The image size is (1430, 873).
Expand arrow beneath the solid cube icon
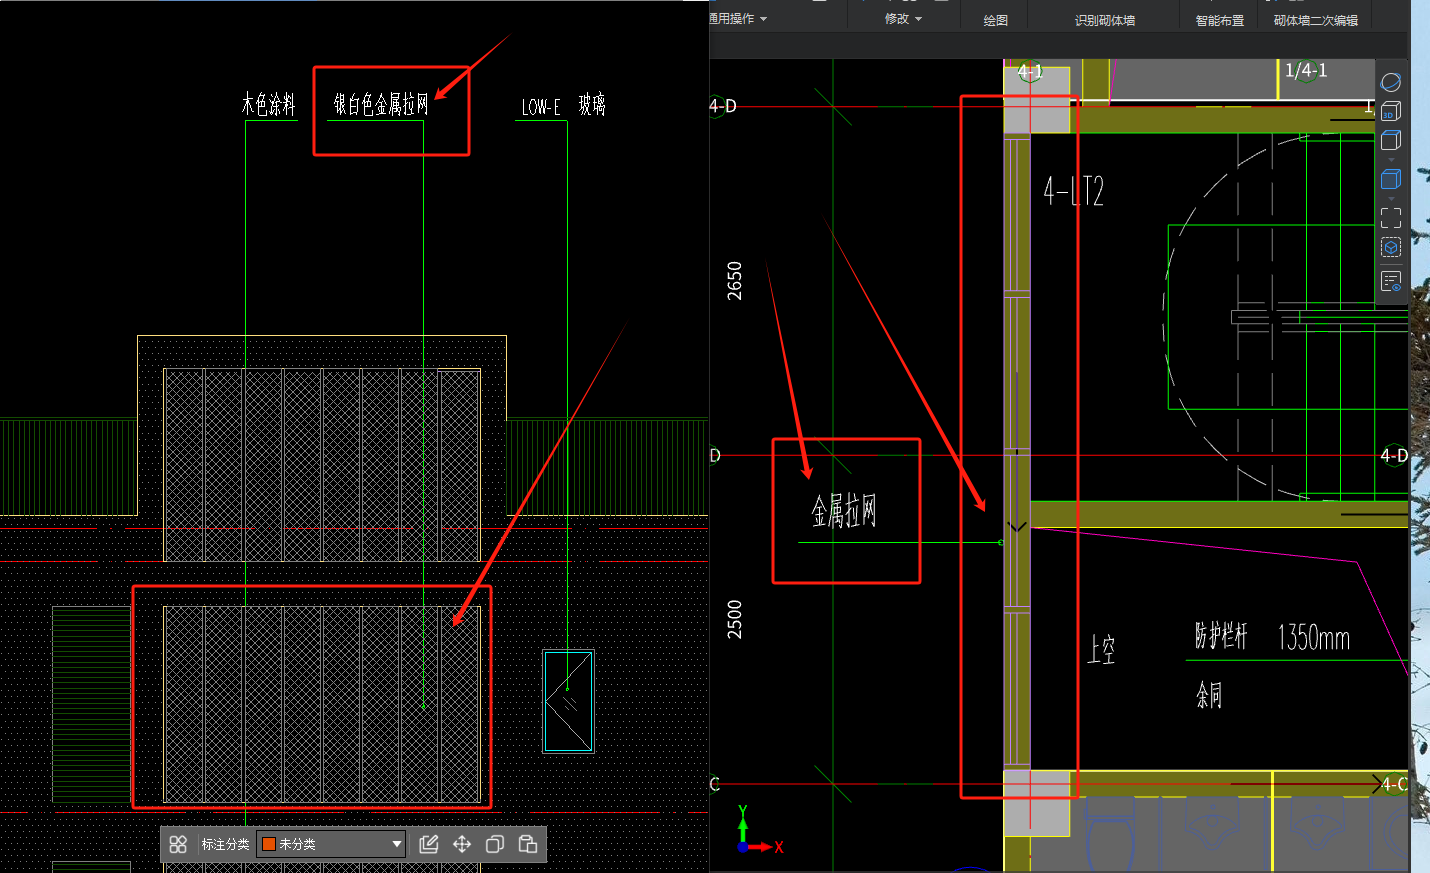1391,198
